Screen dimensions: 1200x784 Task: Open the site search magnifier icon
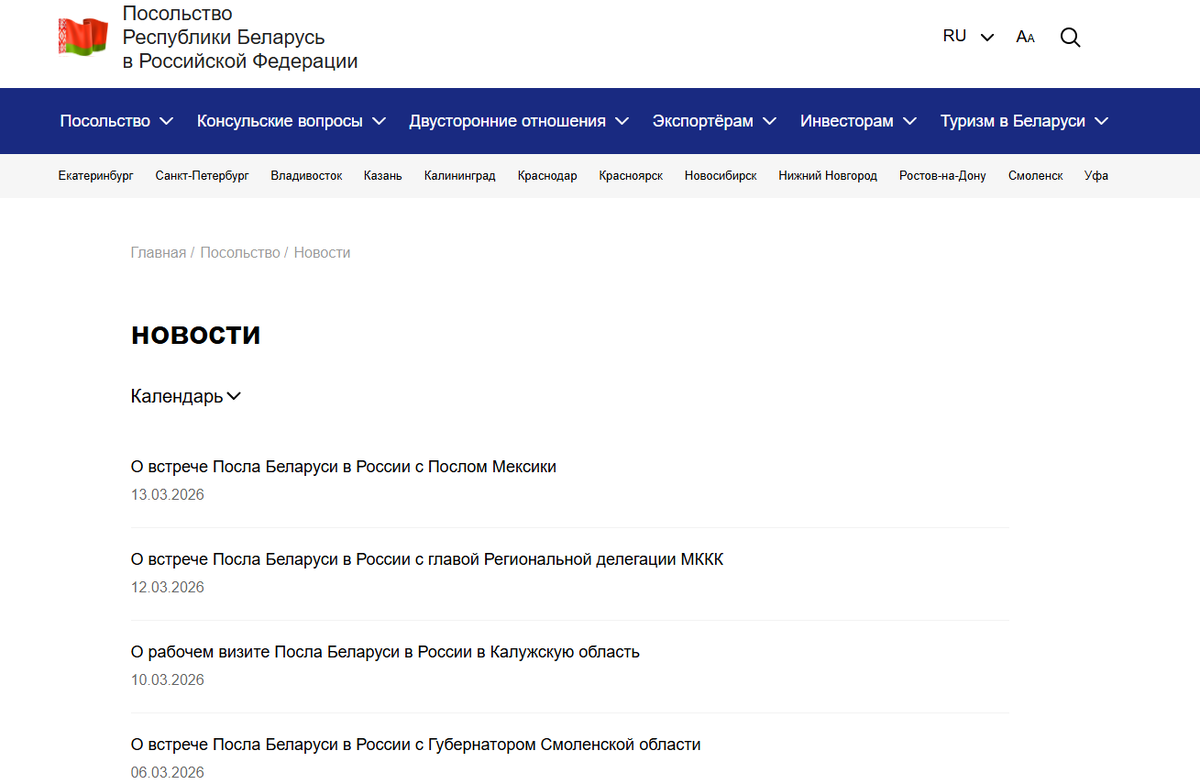click(1070, 38)
